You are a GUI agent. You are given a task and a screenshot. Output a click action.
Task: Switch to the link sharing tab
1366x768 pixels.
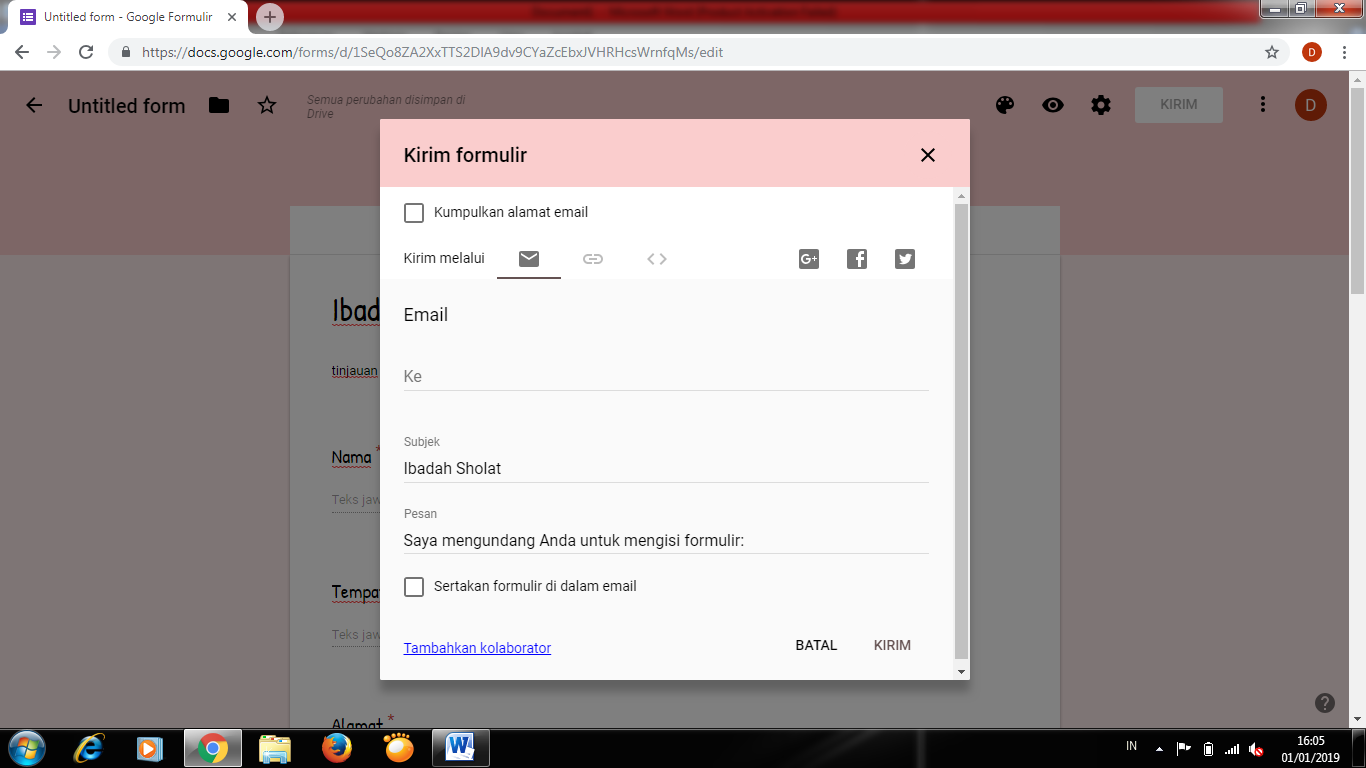(593, 259)
